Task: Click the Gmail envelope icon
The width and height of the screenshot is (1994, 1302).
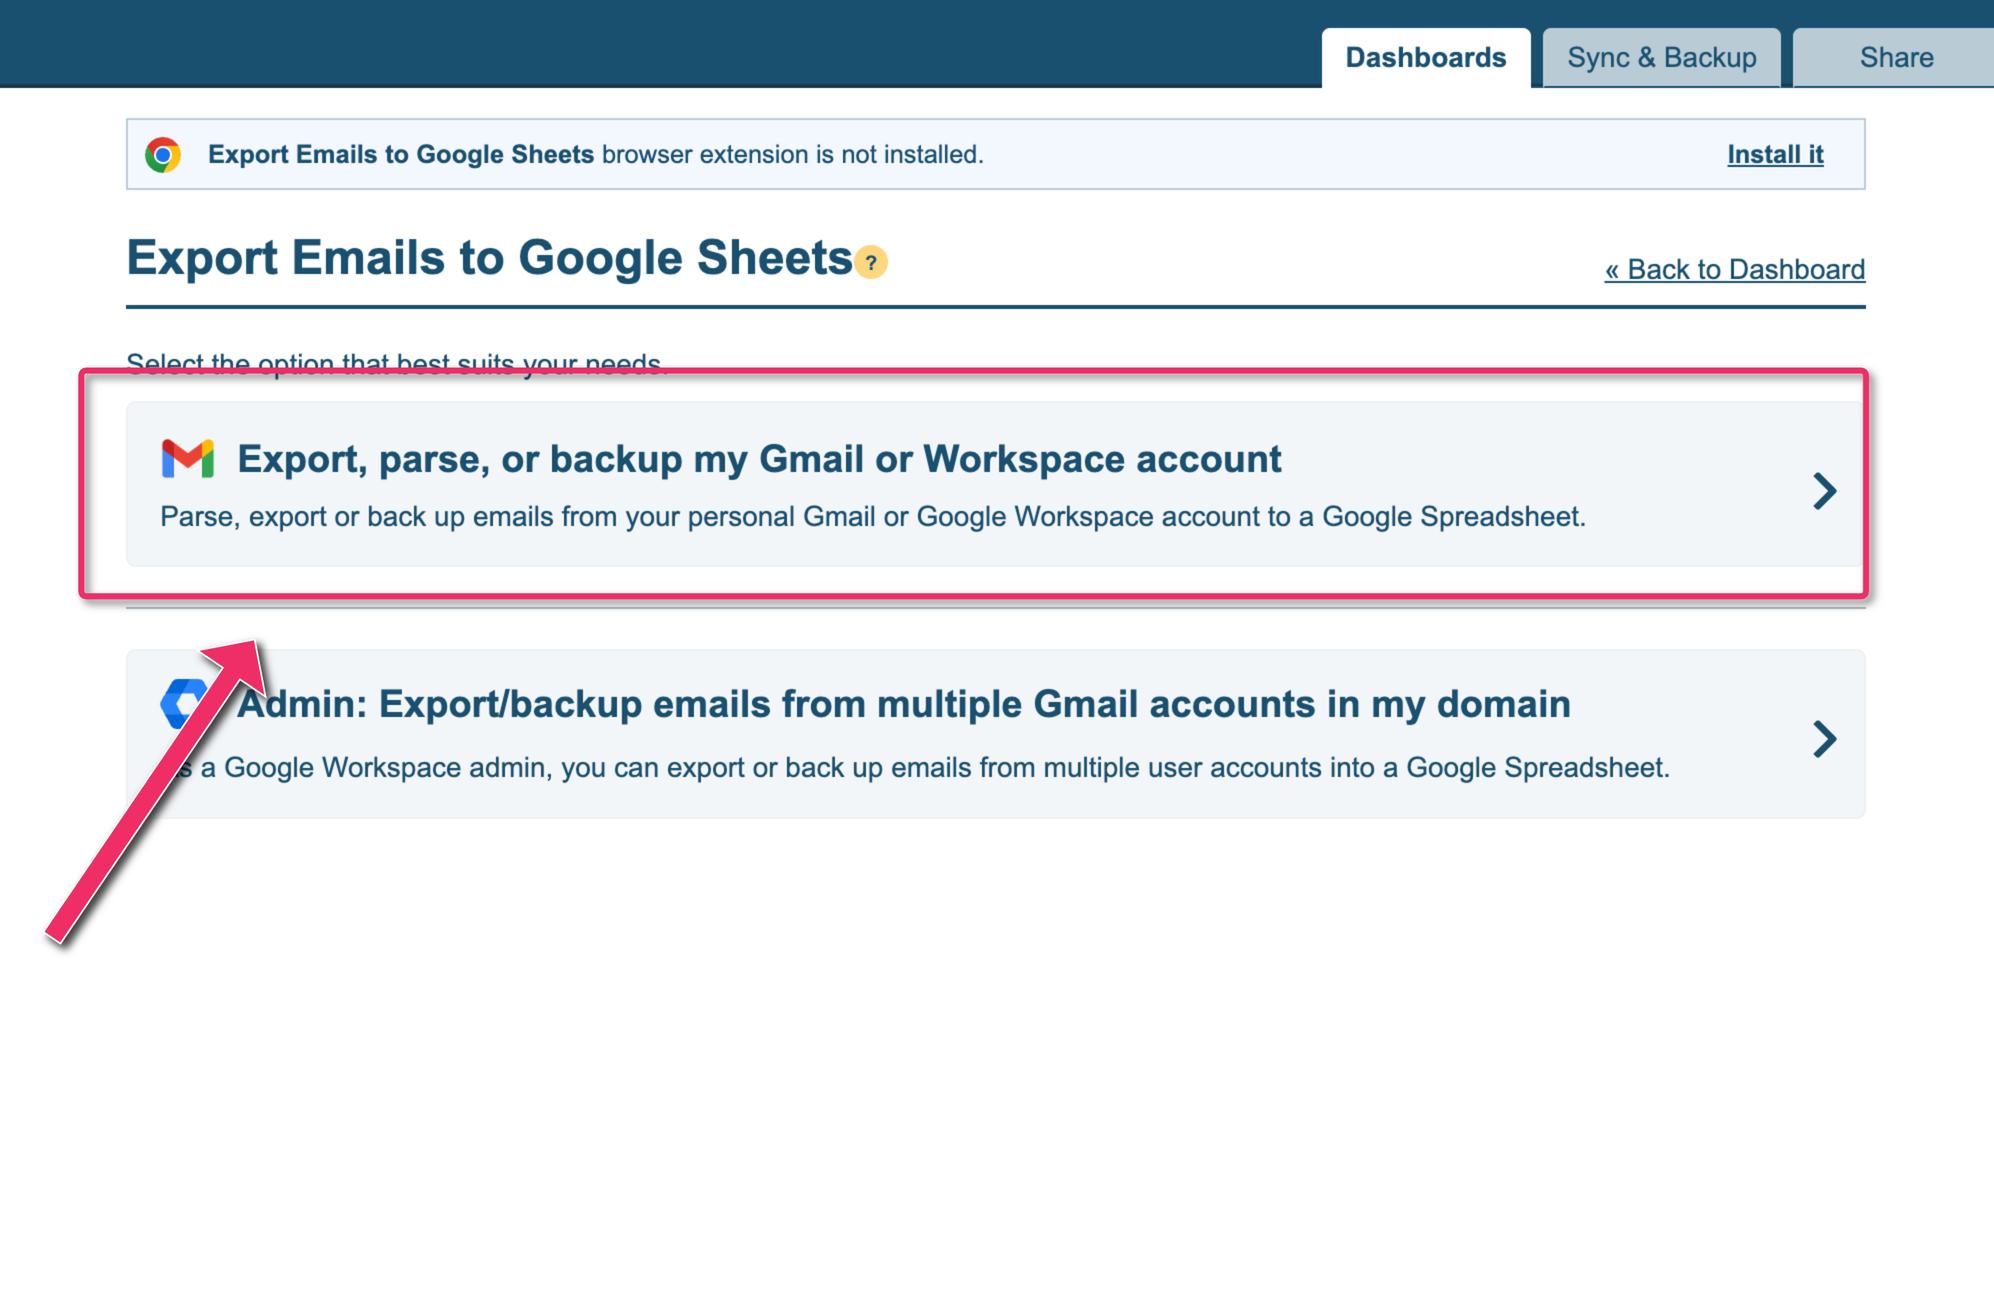Action: [x=188, y=459]
